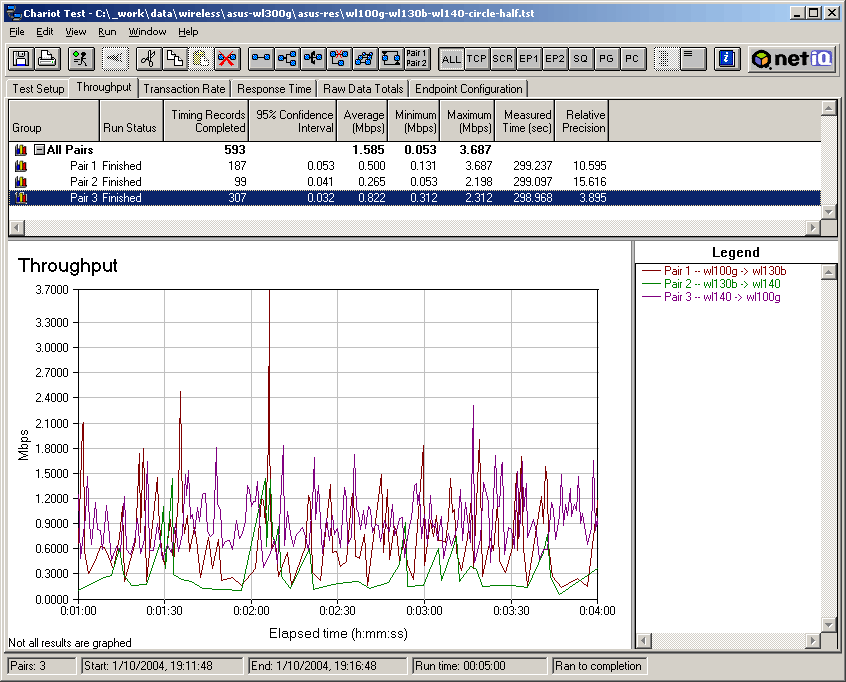Collapse the All Pairs group tree

click(x=39, y=150)
